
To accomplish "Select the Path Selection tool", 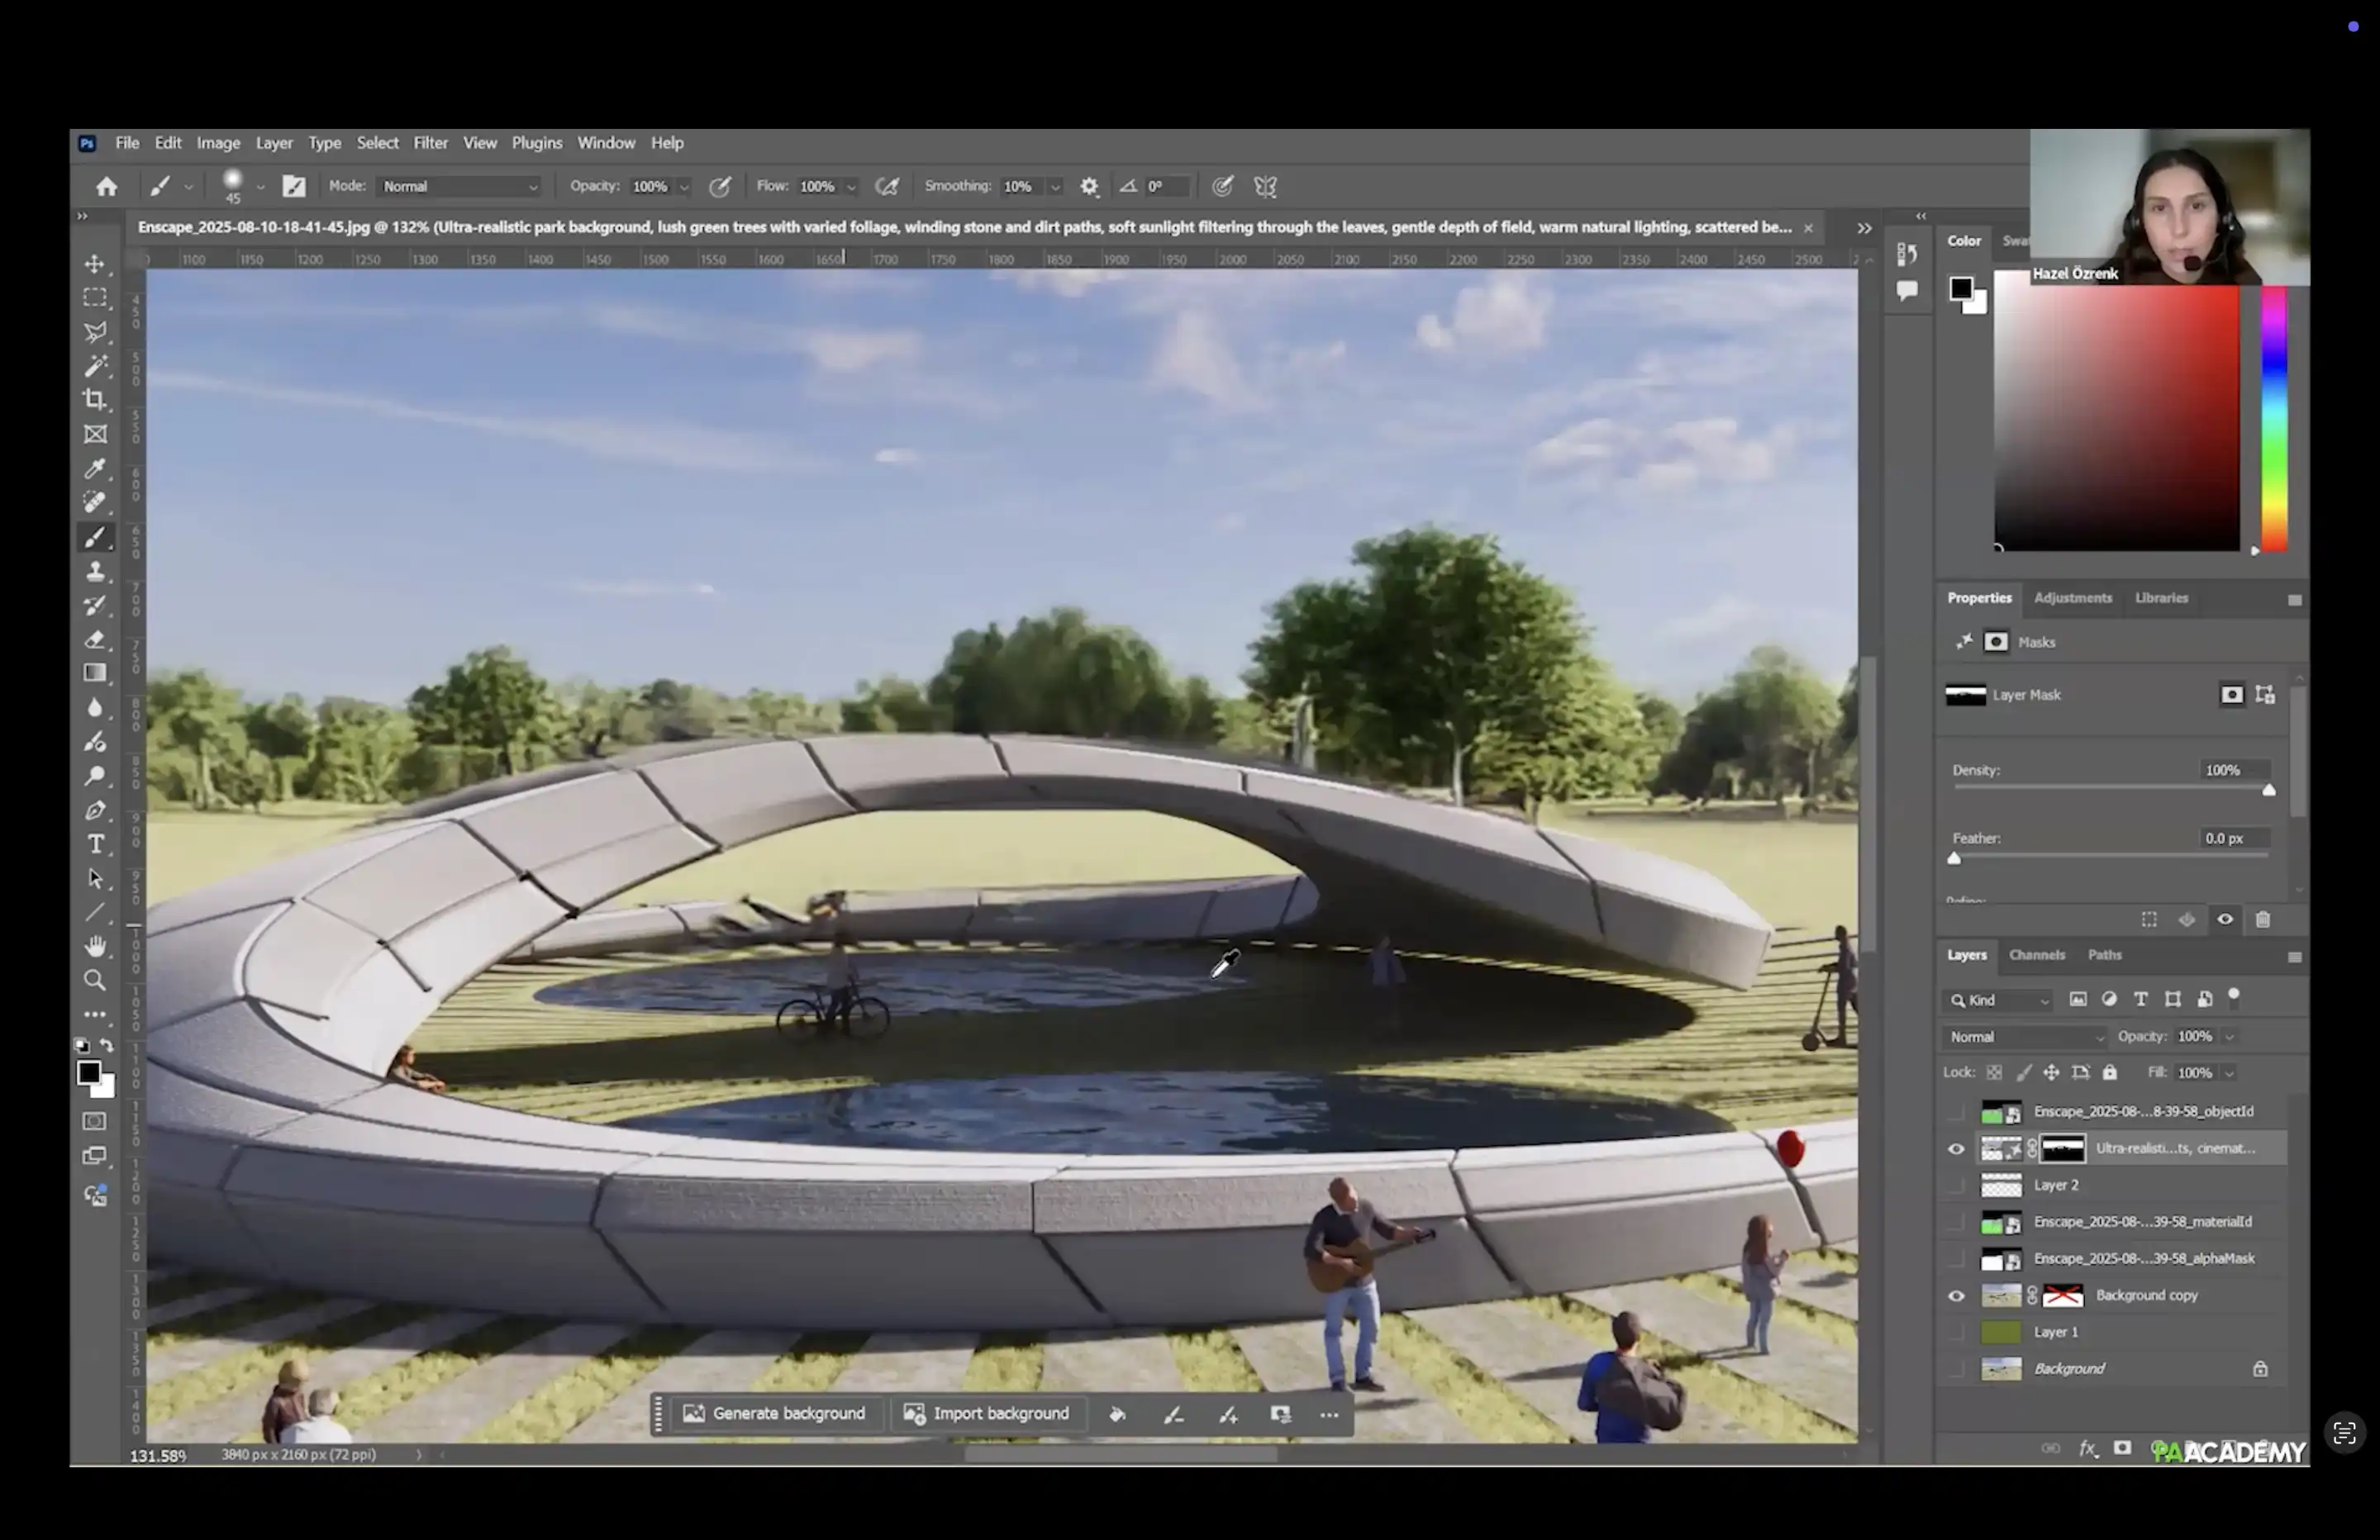I will click(x=95, y=879).
